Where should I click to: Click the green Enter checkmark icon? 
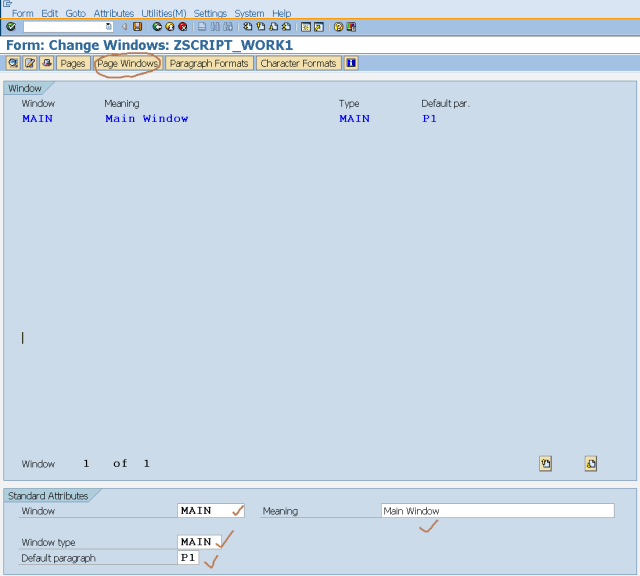coord(11,27)
